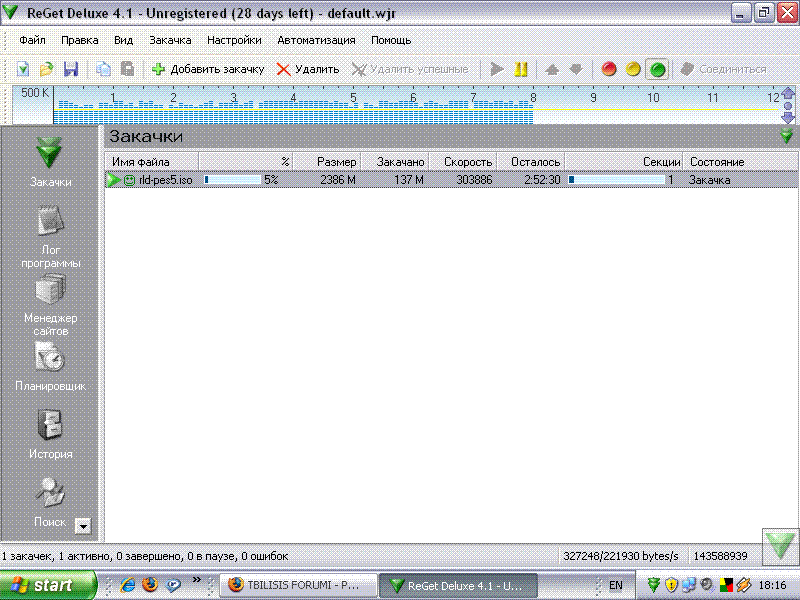800x600 pixels.
Task: Click the status bar bytes/s speed readout
Action: click(620, 556)
